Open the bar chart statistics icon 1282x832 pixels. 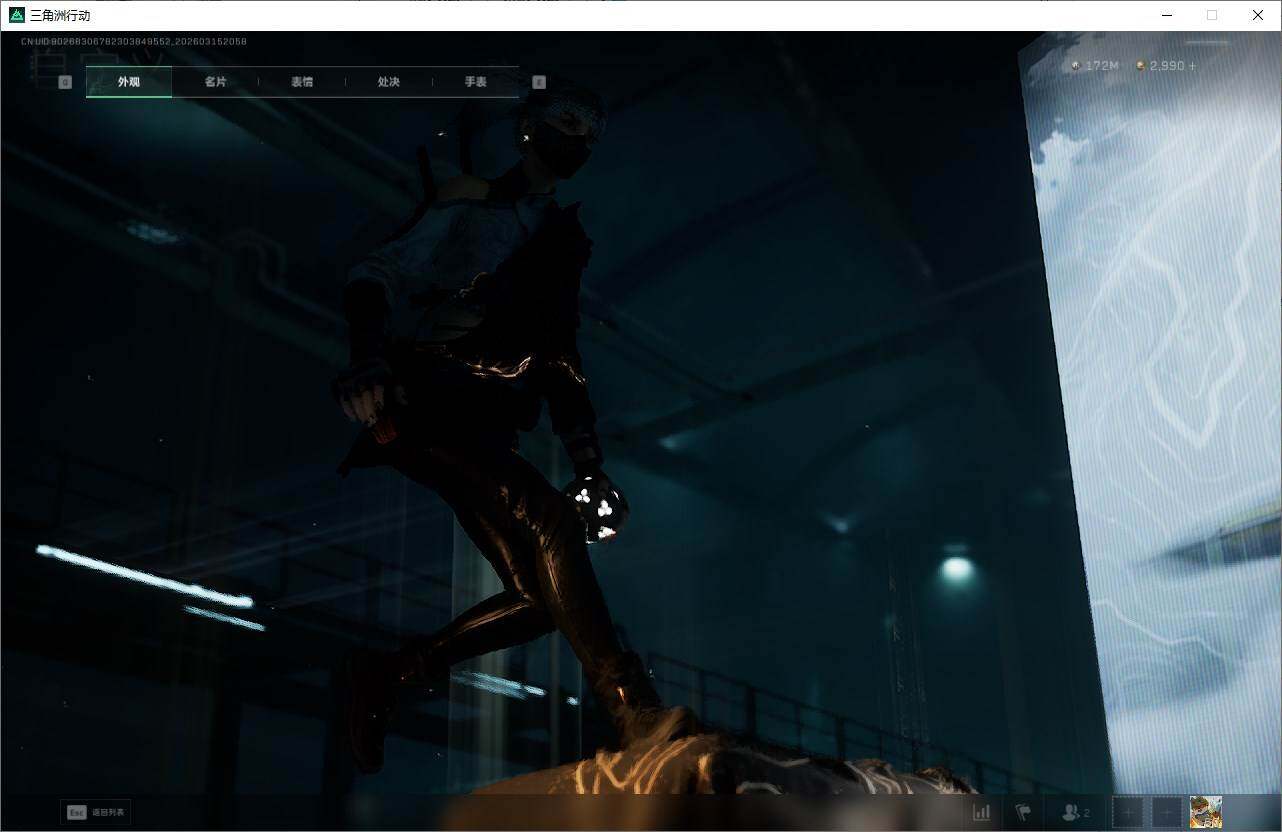coord(982,812)
